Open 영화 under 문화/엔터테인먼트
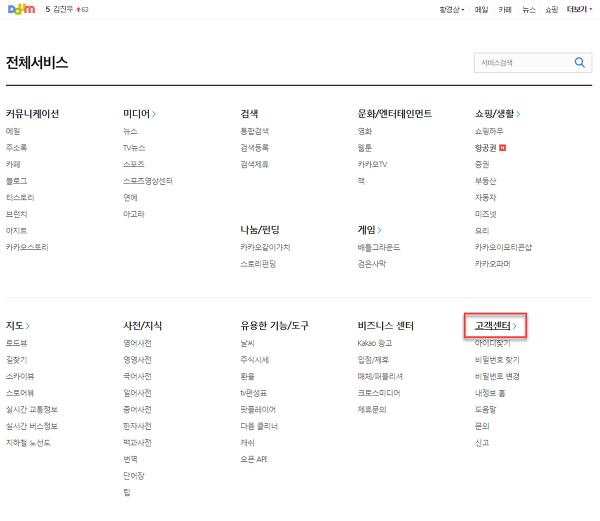This screenshot has height=521, width=600. click(x=365, y=131)
